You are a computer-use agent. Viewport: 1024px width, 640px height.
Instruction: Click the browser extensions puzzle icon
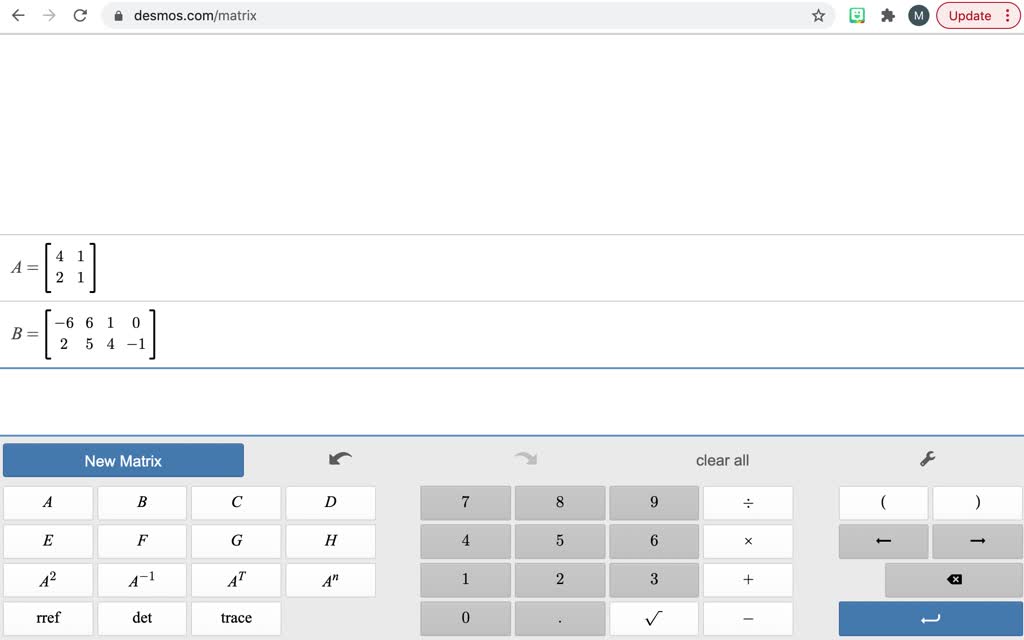(887, 15)
